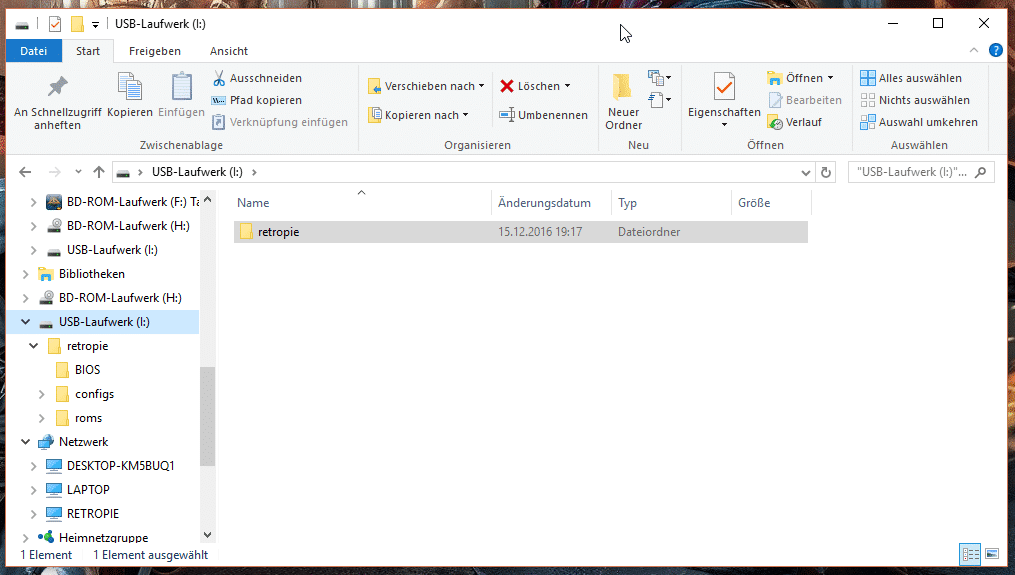This screenshot has height=575, width=1015.
Task: Expand the Öffnen dropdown arrow
Action: click(831, 78)
